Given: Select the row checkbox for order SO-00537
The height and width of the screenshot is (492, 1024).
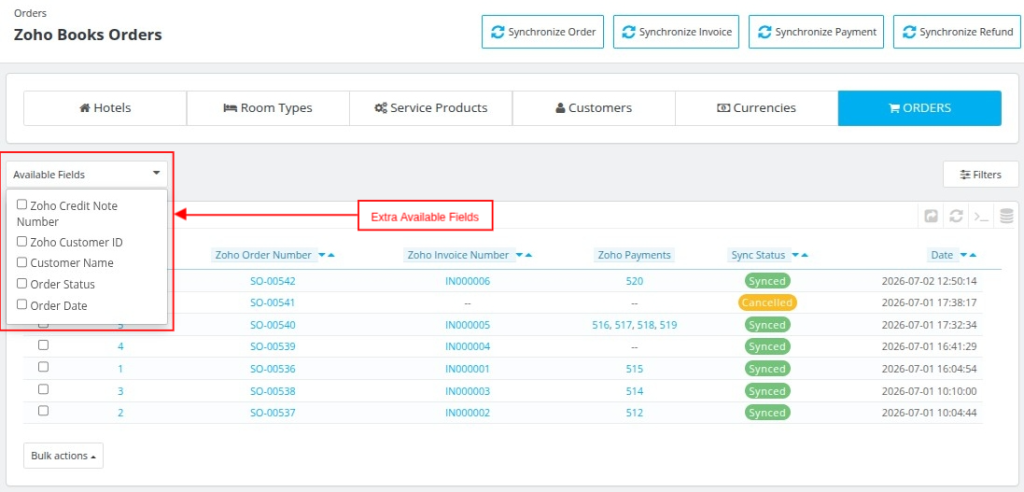Looking at the screenshot, I should coord(43,411).
